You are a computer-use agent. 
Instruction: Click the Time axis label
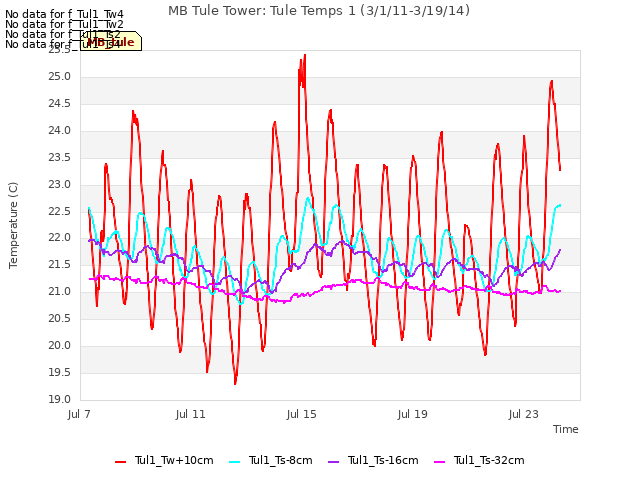(x=565, y=429)
